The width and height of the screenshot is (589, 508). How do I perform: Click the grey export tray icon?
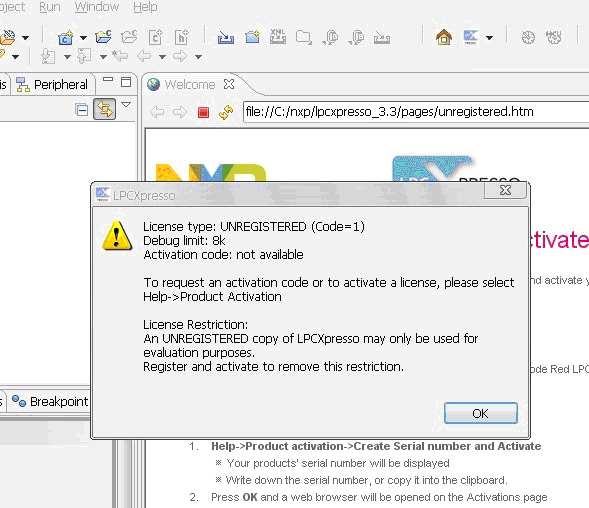click(382, 38)
